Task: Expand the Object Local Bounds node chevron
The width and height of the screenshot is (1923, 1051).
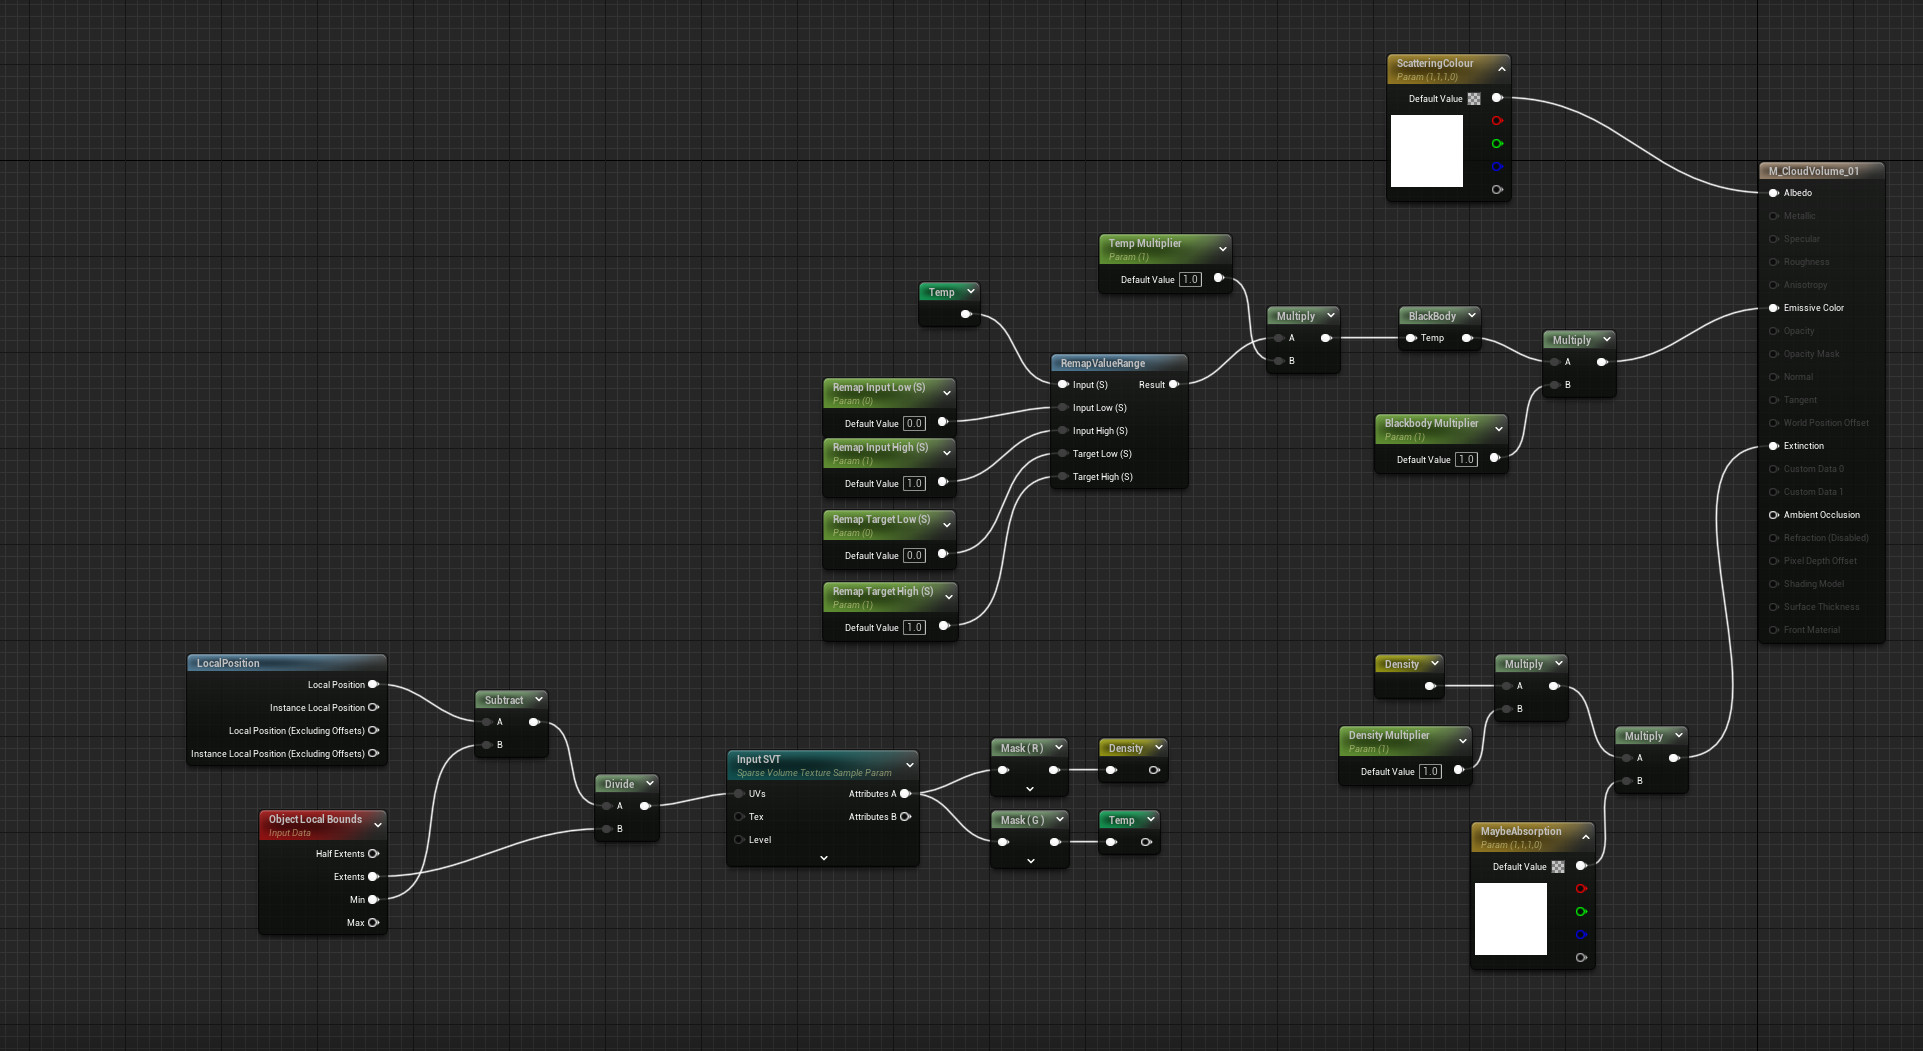Action: [x=377, y=825]
